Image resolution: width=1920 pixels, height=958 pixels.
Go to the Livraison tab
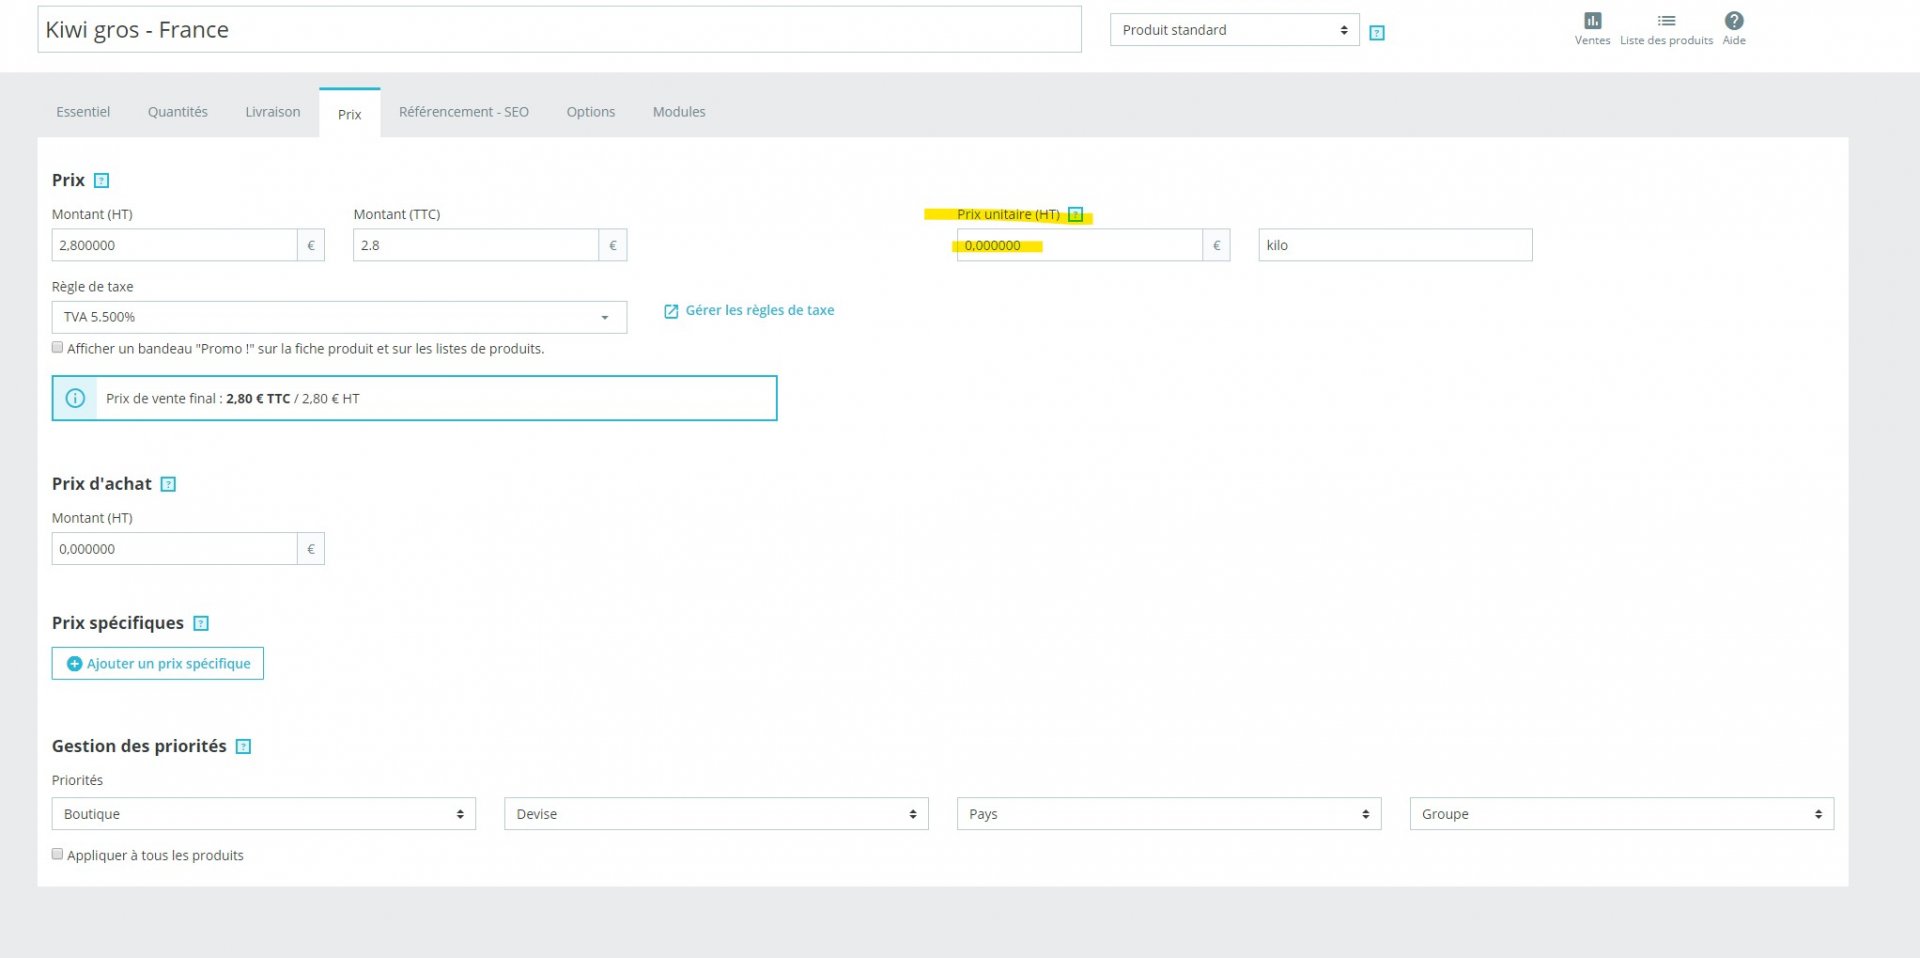pyautogui.click(x=273, y=112)
